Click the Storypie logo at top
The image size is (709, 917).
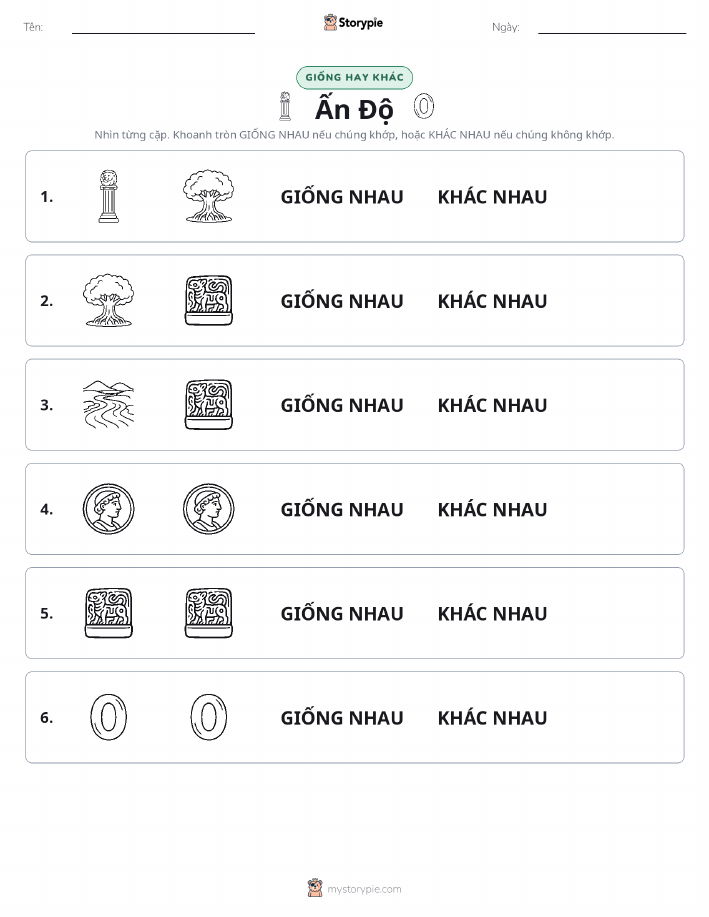[x=353, y=23]
